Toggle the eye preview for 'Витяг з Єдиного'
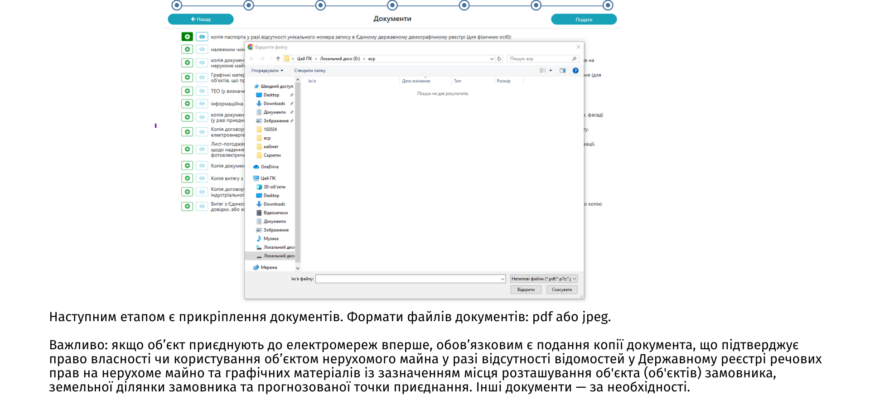The width and height of the screenshot is (870, 400). 202,206
